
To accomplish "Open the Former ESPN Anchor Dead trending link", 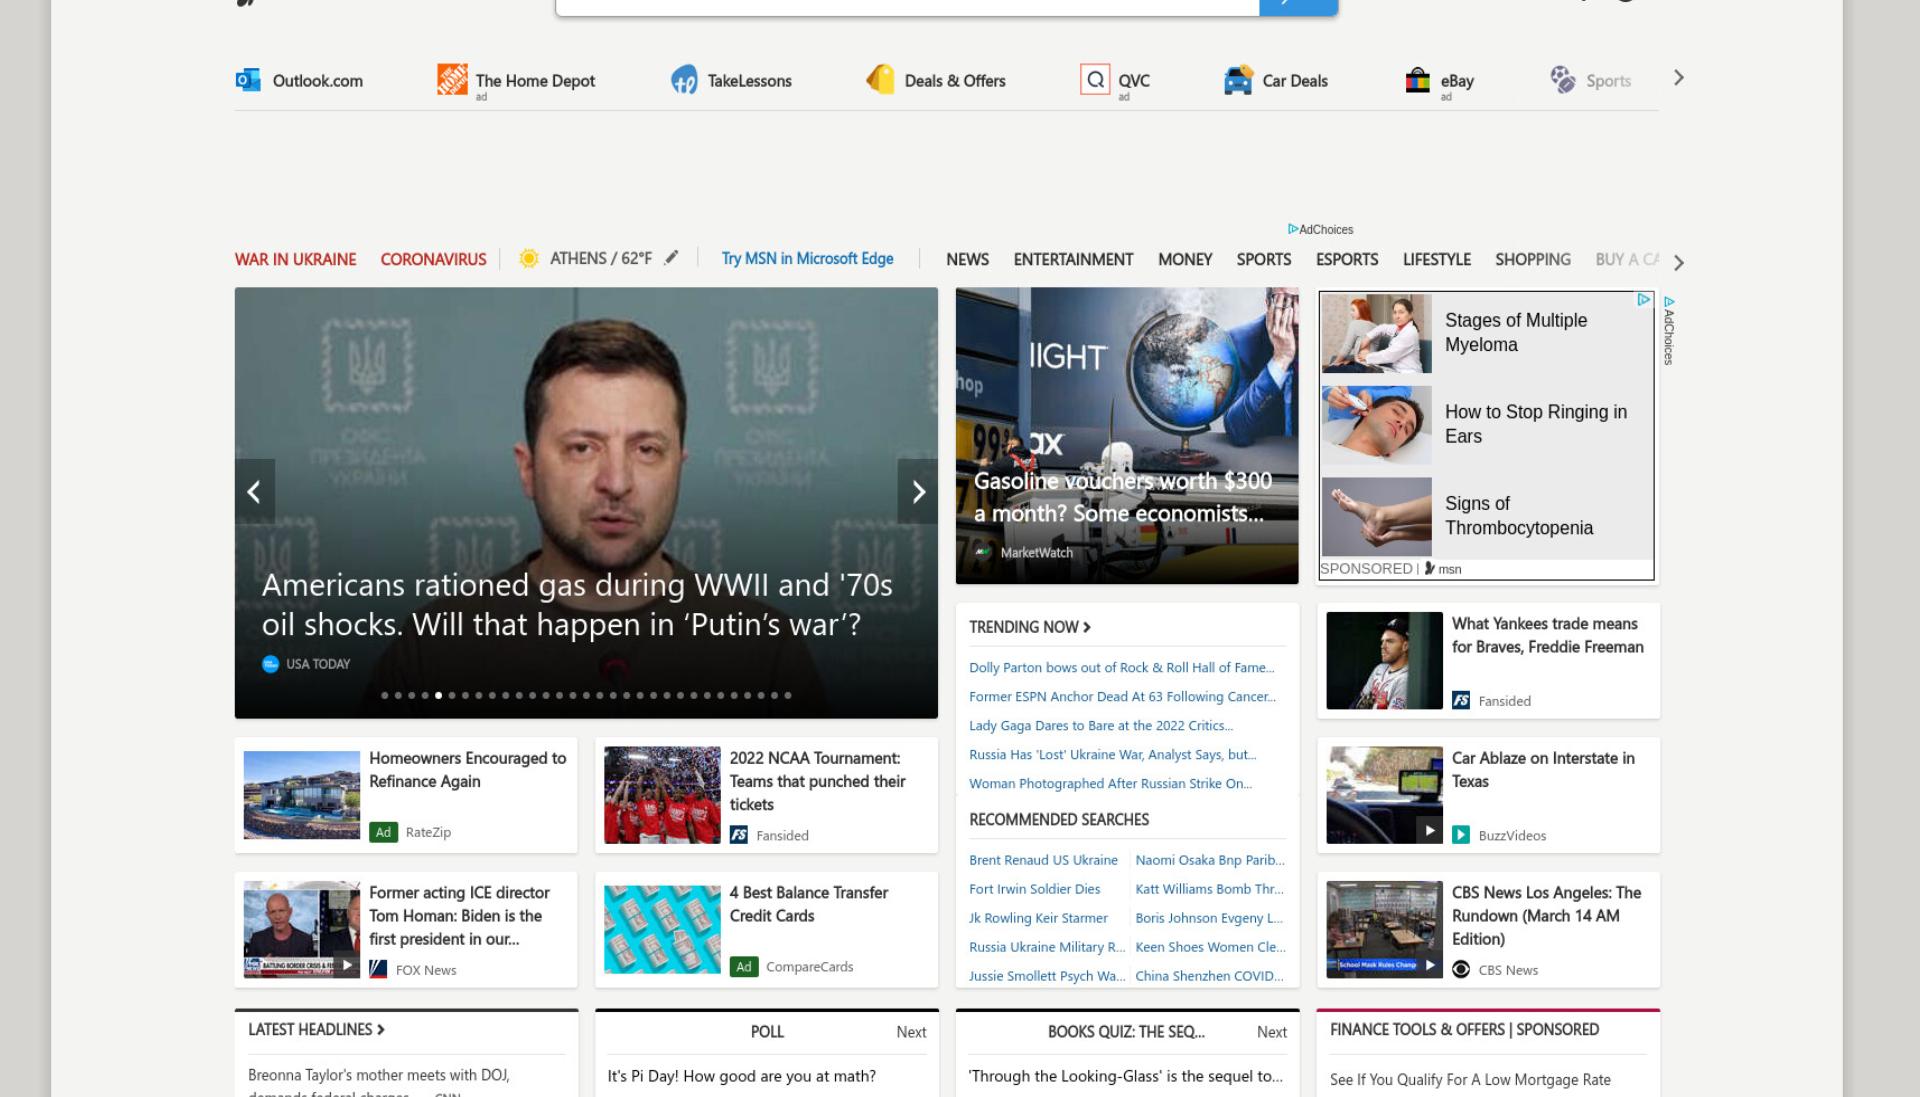I will point(1122,696).
